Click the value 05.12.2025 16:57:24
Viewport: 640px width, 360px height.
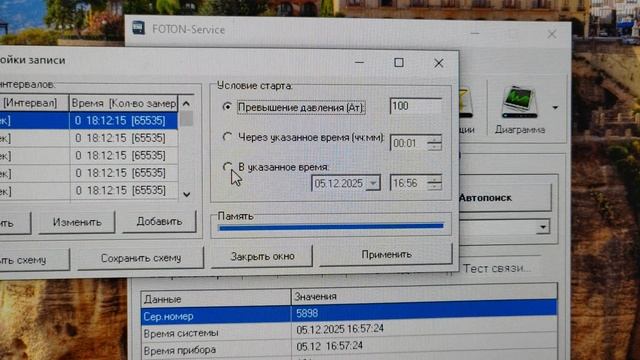coord(340,329)
